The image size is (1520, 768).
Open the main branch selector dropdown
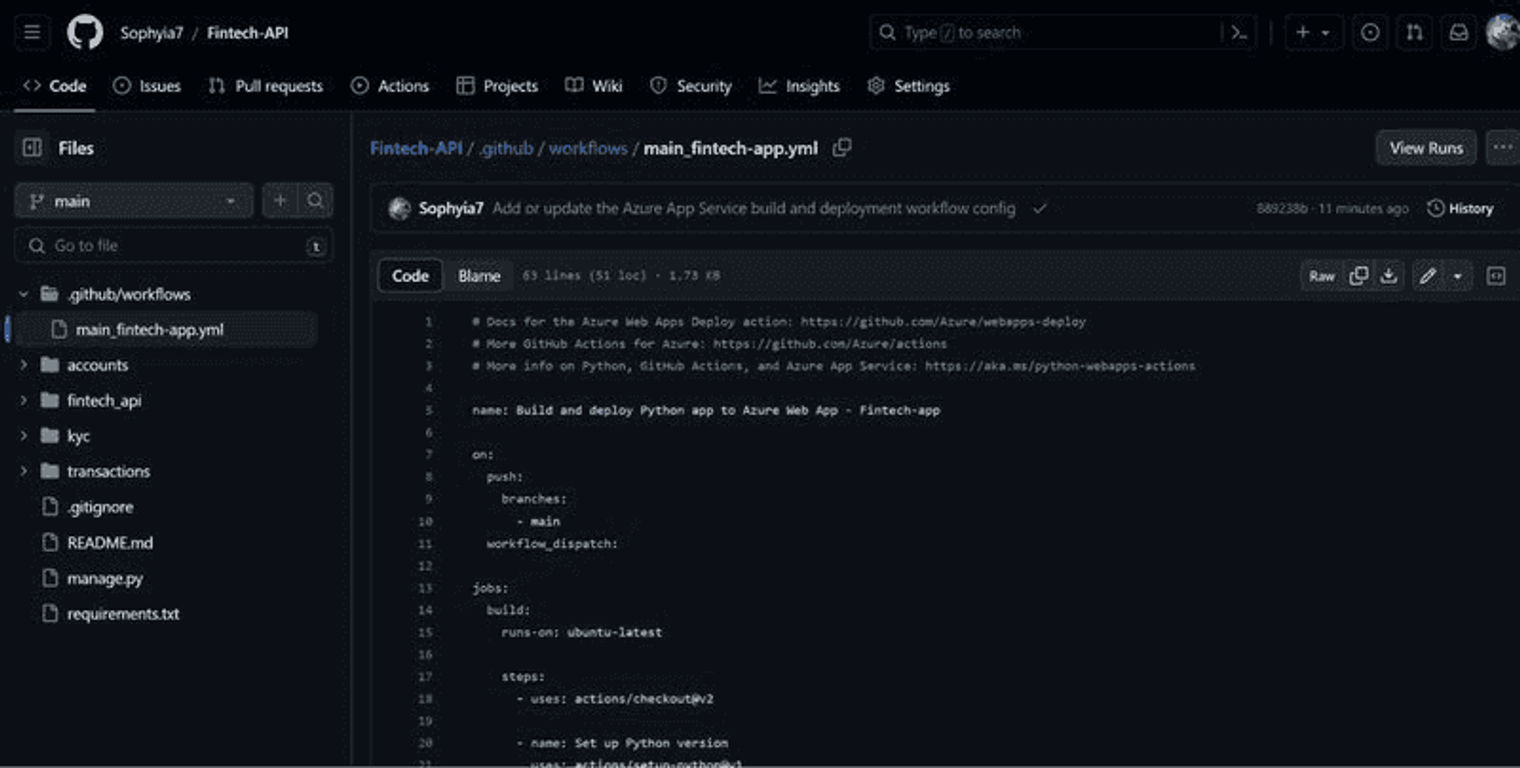134,201
